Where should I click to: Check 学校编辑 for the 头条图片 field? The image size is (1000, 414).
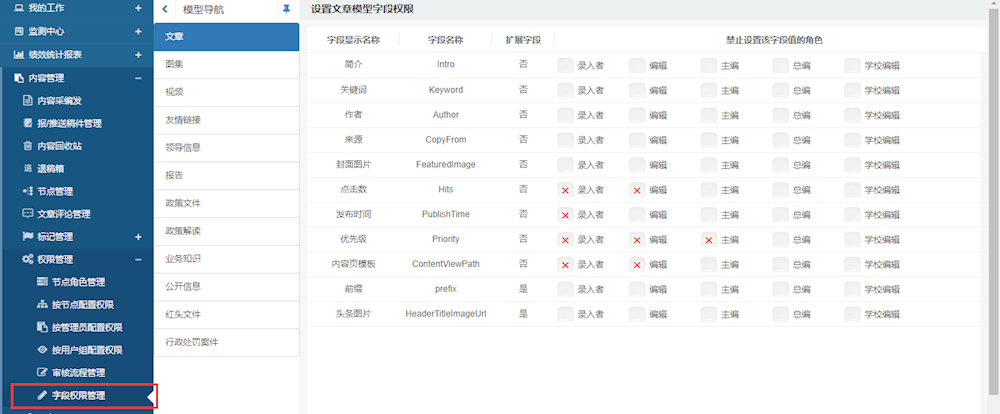click(x=852, y=314)
